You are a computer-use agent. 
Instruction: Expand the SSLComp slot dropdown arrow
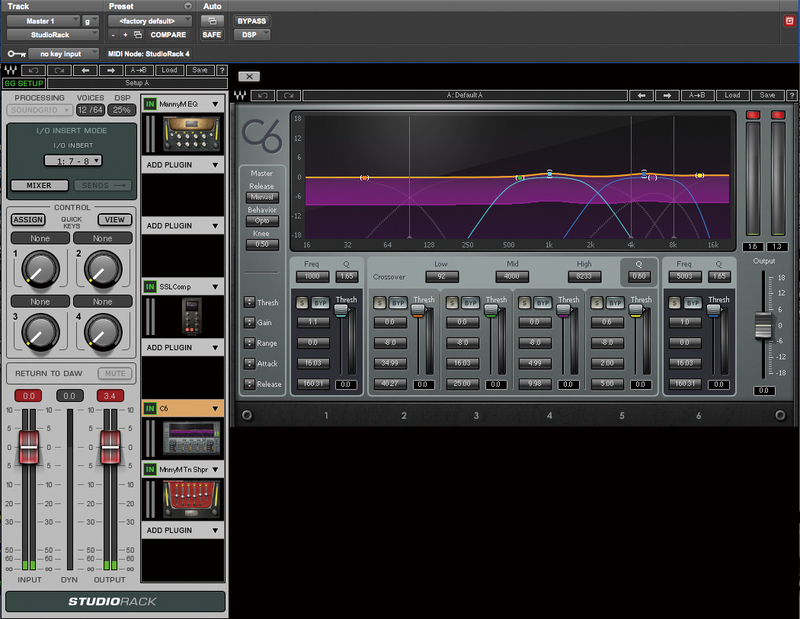pos(215,287)
